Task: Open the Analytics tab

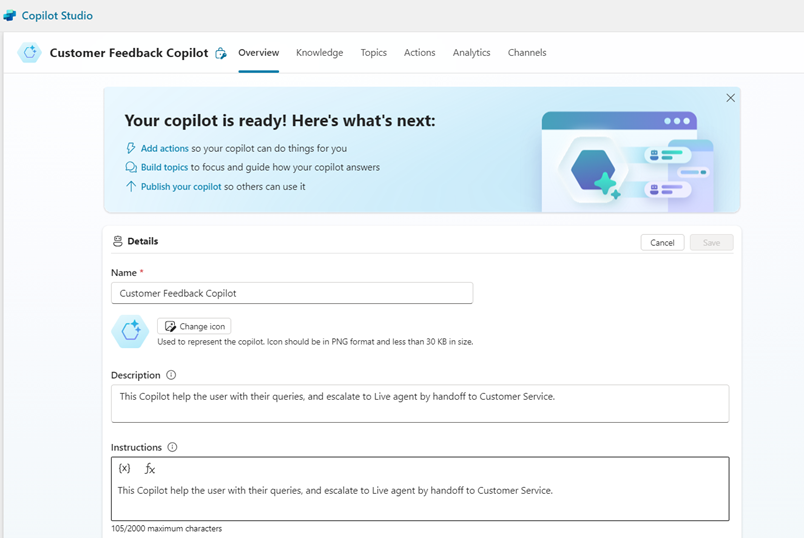Action: tap(471, 53)
